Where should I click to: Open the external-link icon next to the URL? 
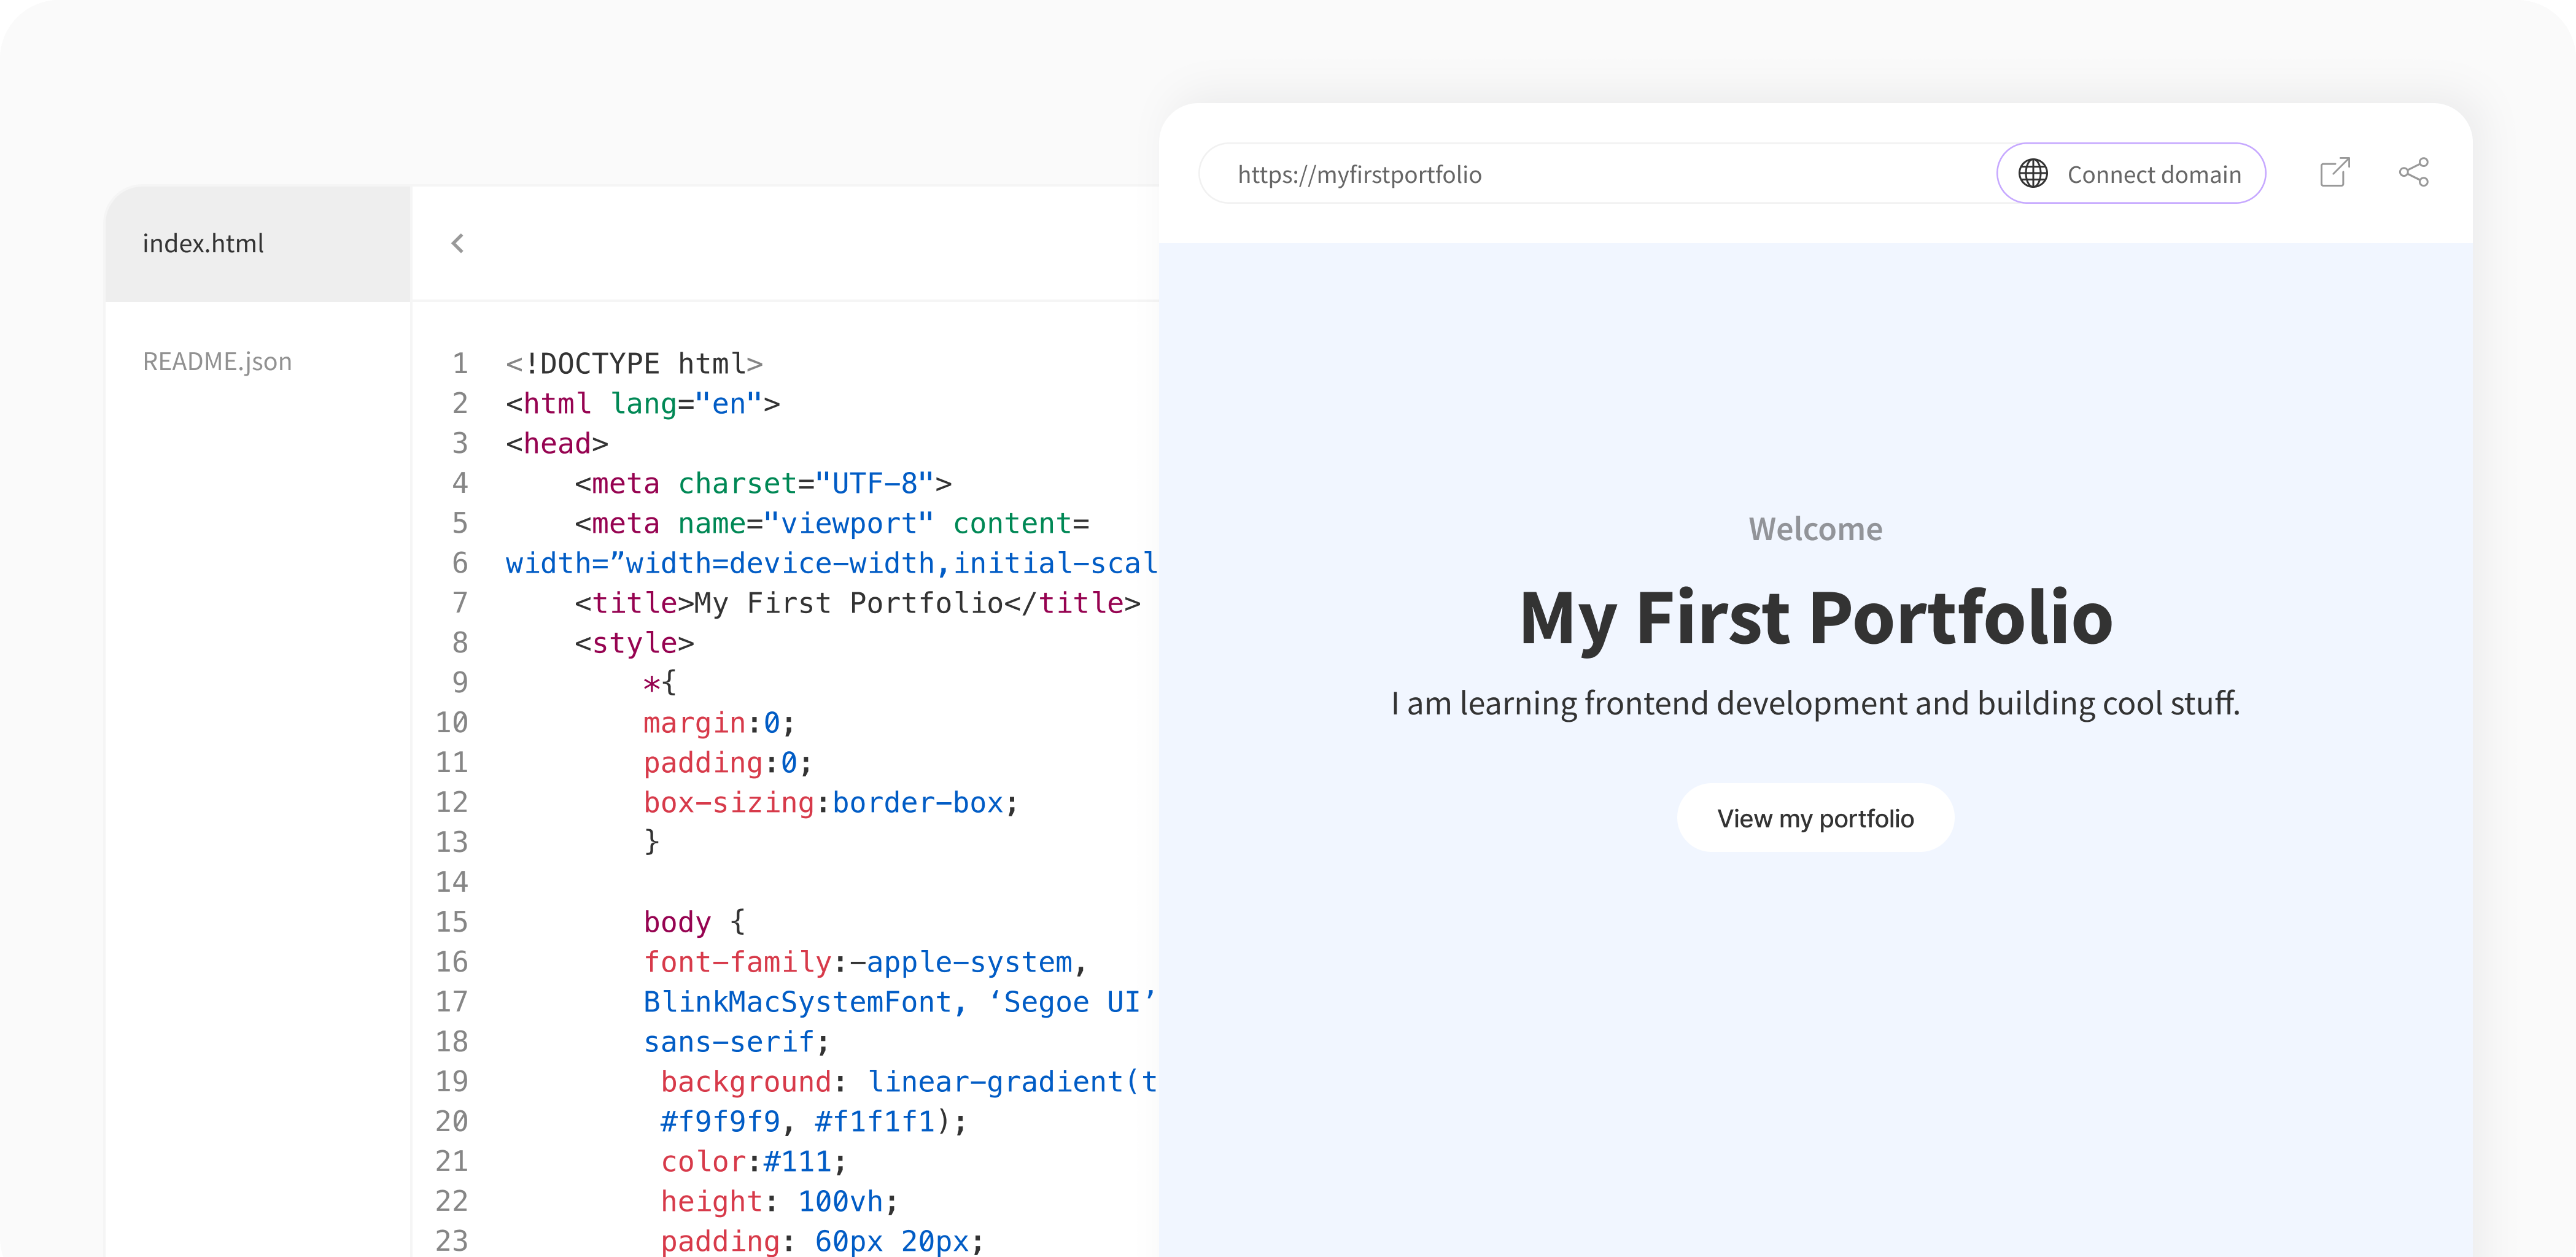point(2335,173)
